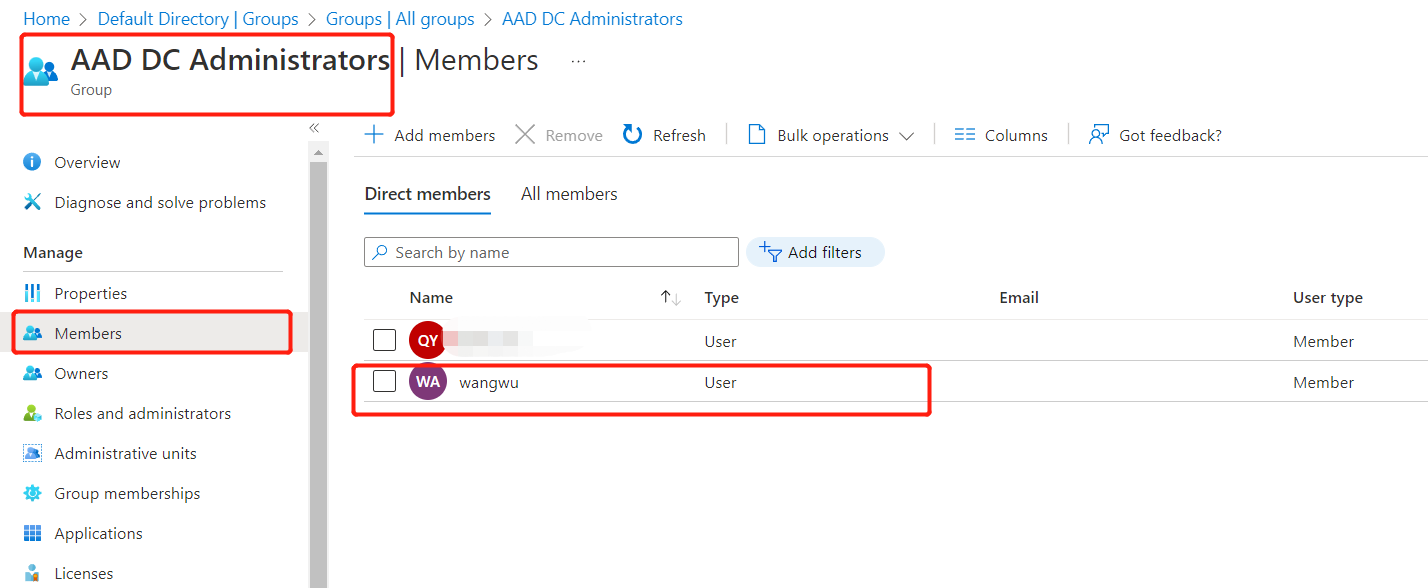Click the plus icon for Add members
Image resolution: width=1428 pixels, height=588 pixels.
pos(374,134)
